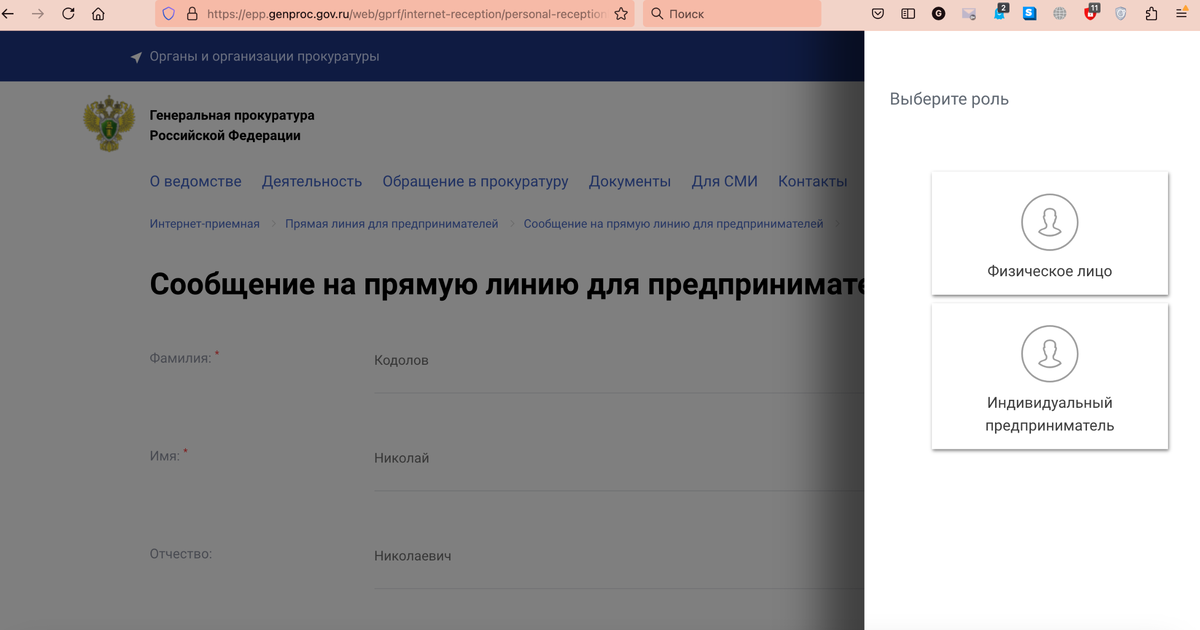Click the Отчество field containing Николаевич
This screenshot has height=630, width=1200.
[619, 557]
